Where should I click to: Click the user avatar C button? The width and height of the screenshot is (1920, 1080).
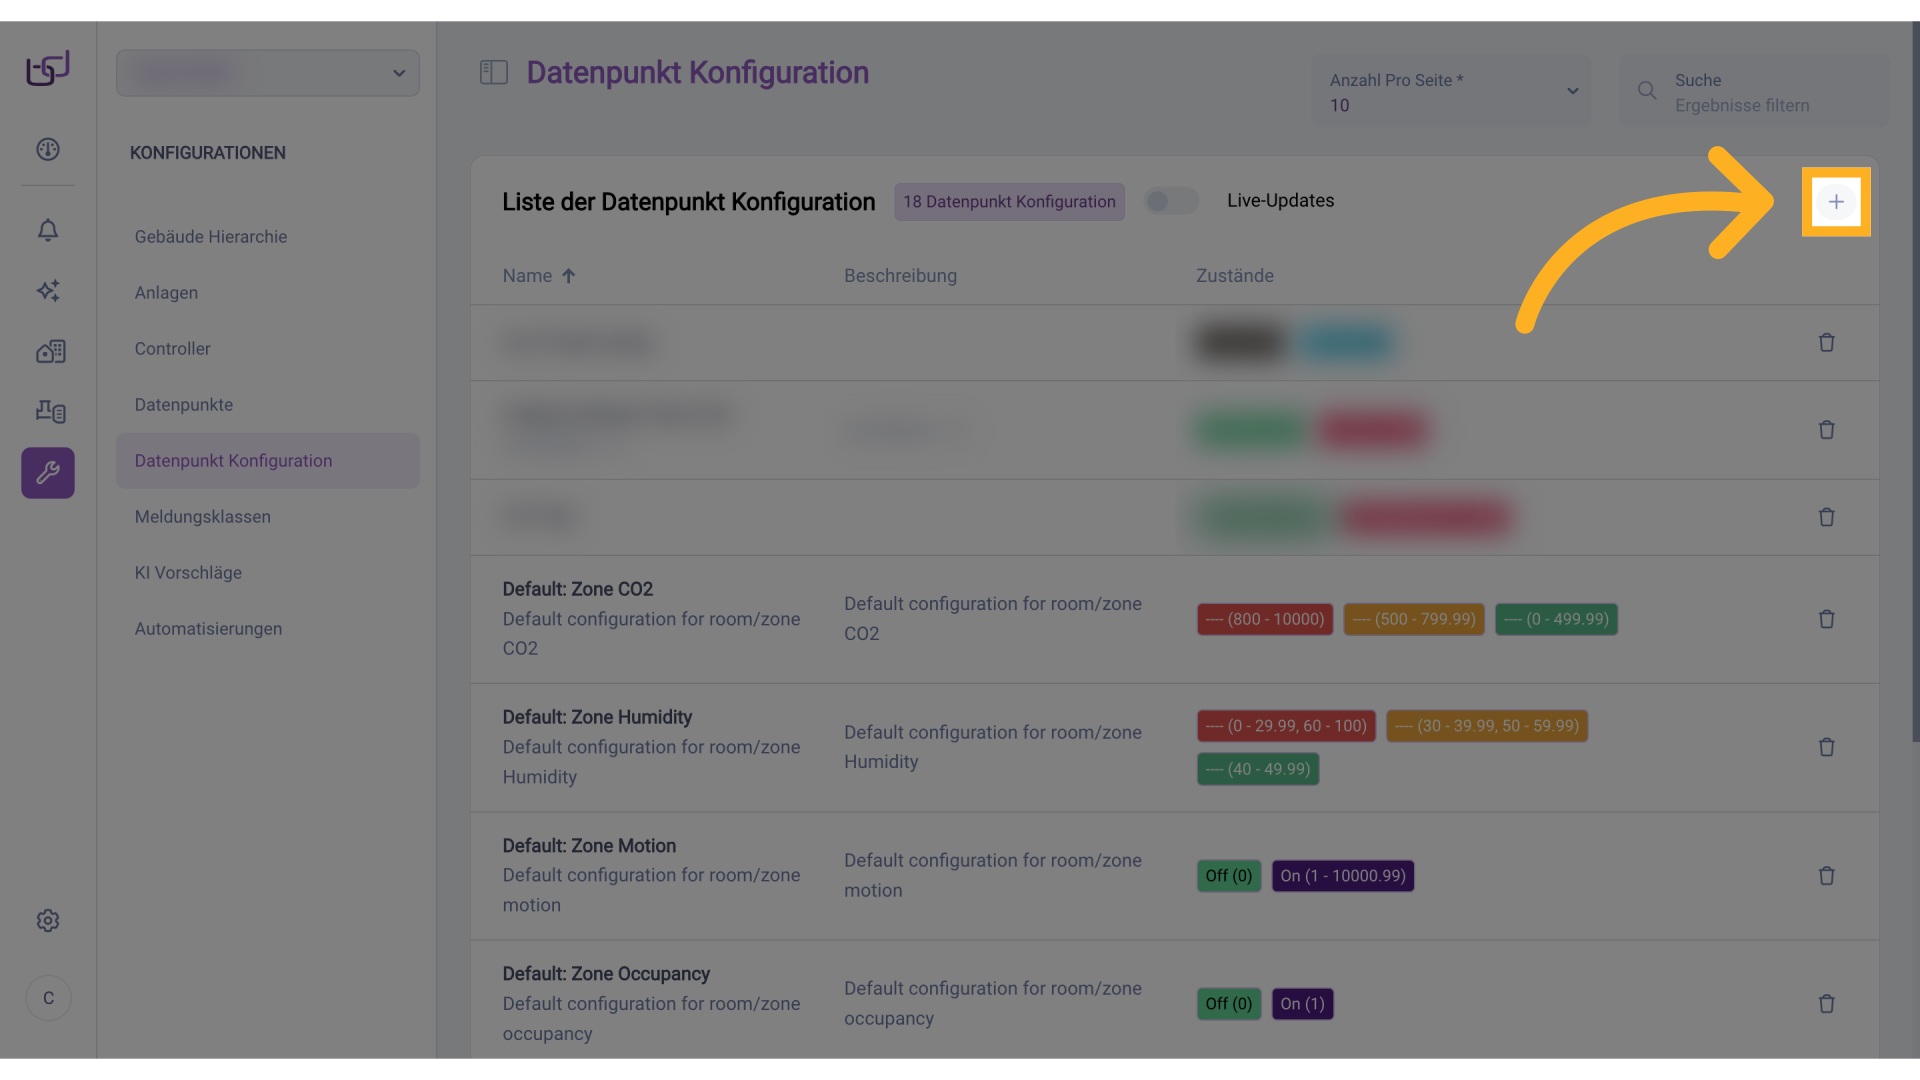[48, 998]
